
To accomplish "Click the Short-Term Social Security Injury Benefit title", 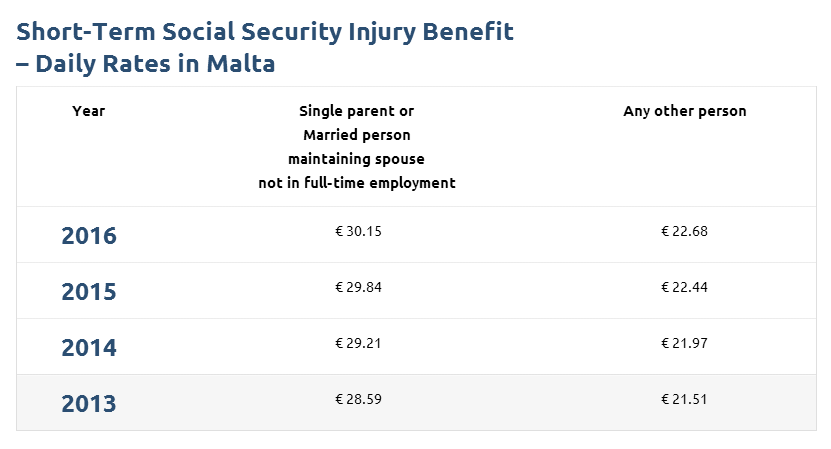I will (265, 32).
